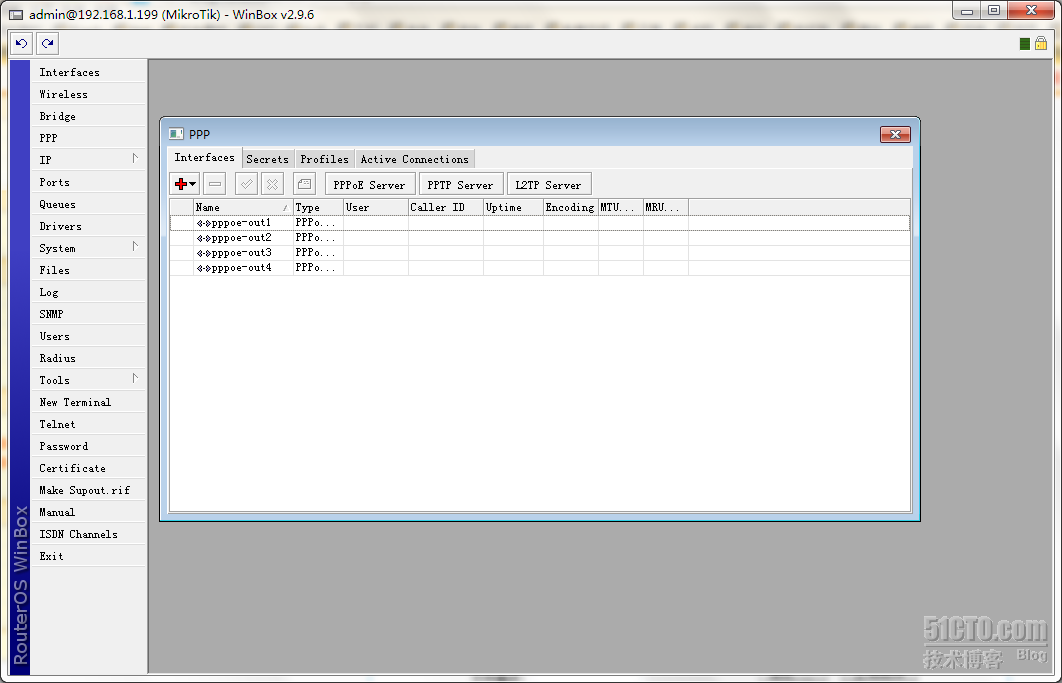Open the Bridge sidebar menu
The image size is (1062, 683).
coord(88,116)
